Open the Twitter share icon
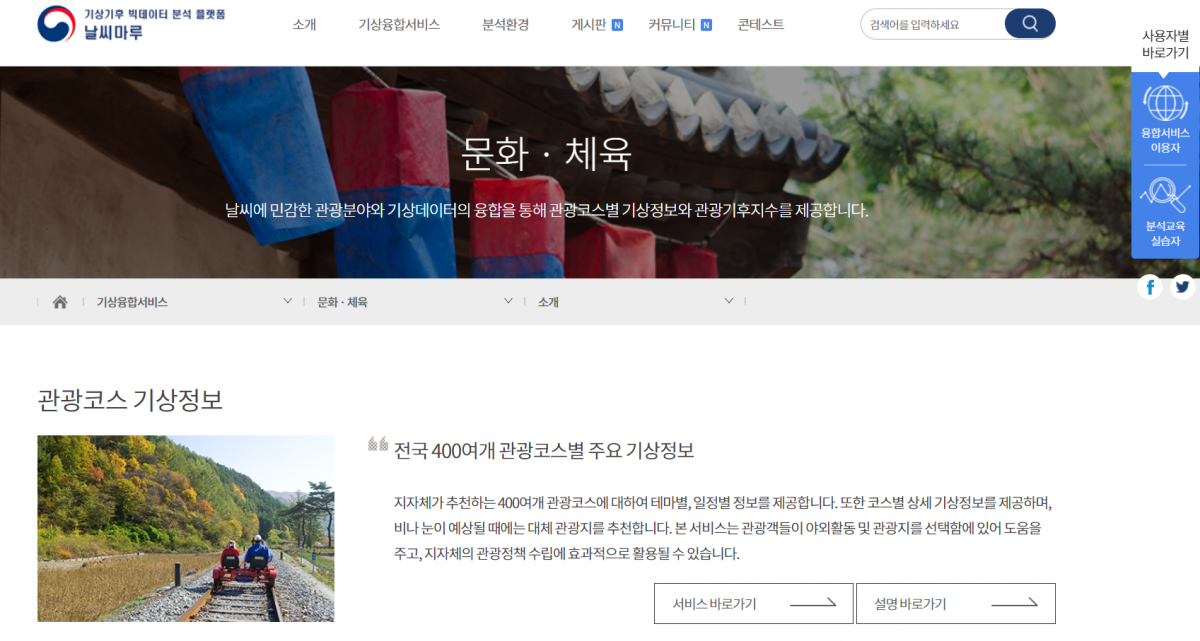 tap(1183, 287)
